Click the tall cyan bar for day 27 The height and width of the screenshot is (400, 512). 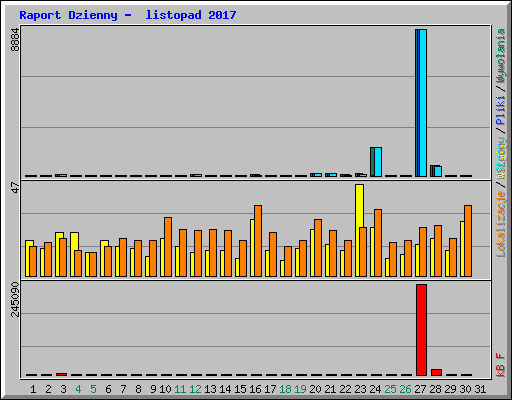[423, 103]
